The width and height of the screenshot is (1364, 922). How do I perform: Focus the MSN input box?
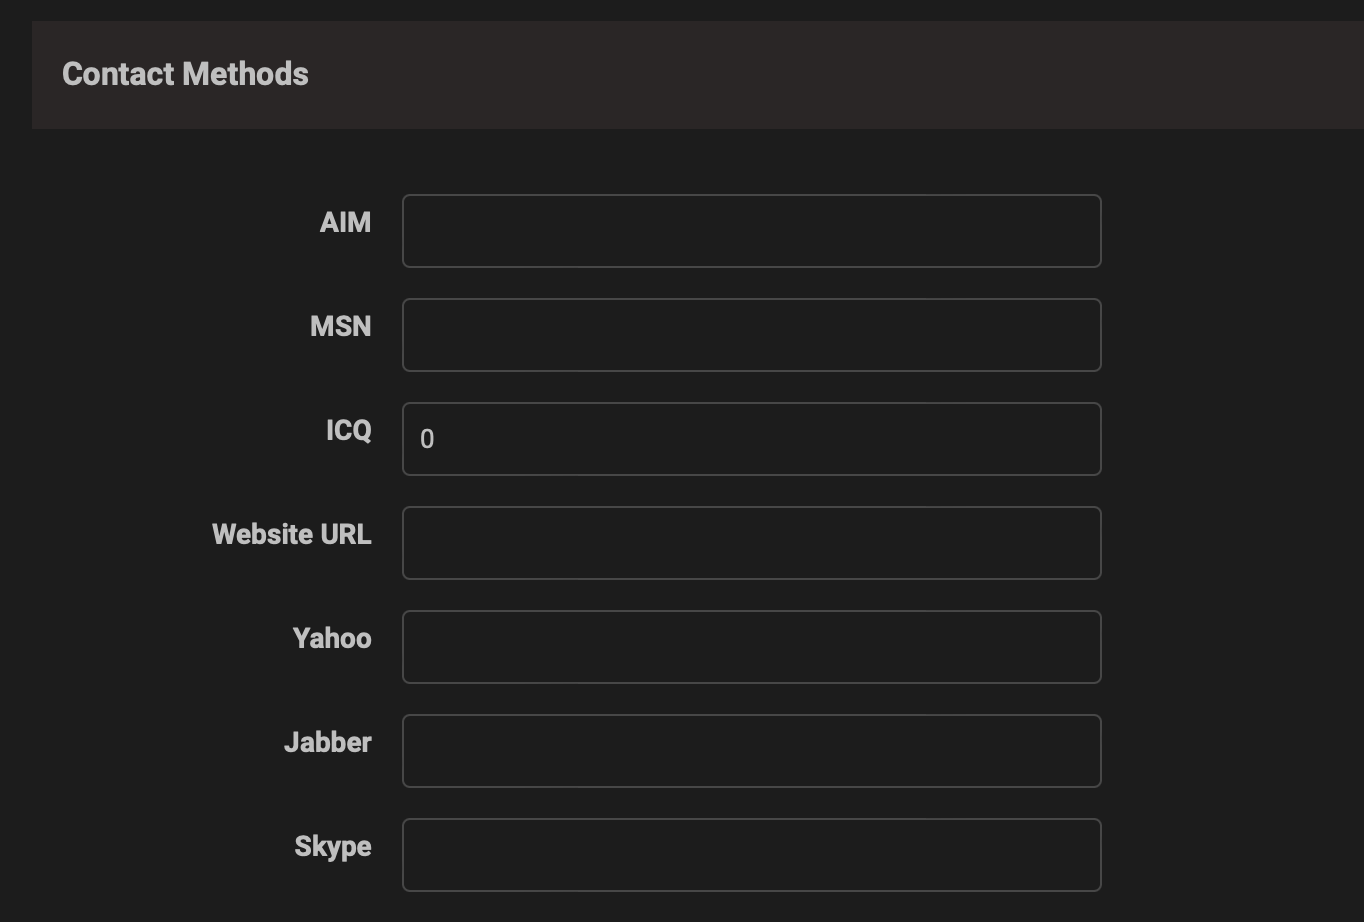[751, 335]
